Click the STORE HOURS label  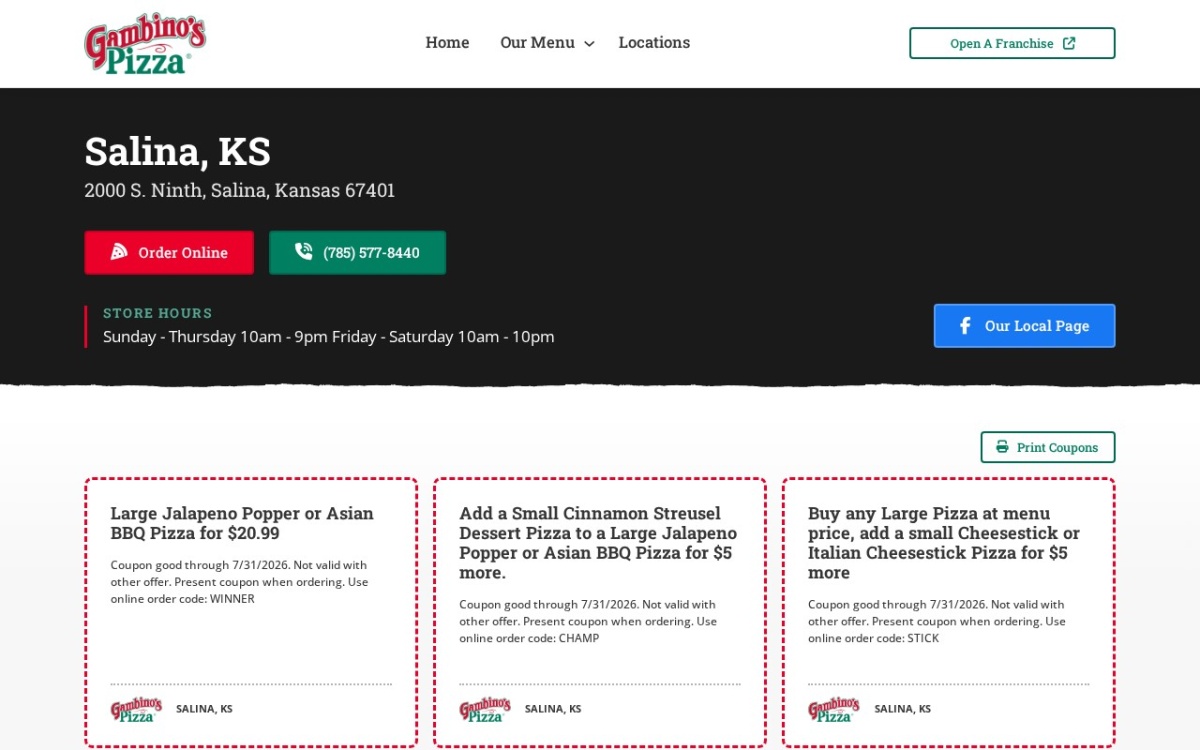tap(158, 313)
